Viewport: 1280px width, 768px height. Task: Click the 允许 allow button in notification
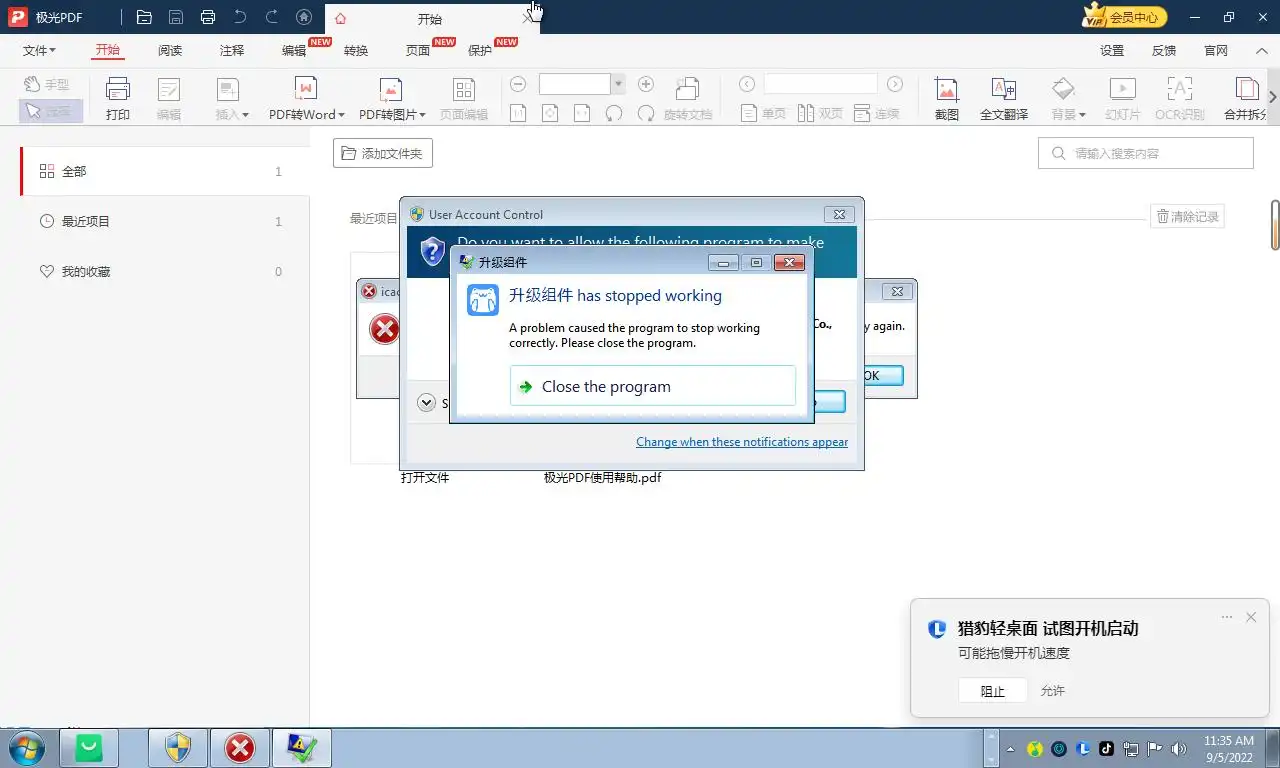point(1053,691)
